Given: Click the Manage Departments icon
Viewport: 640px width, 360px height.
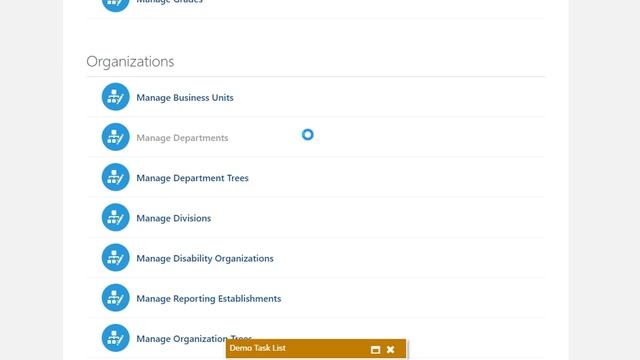Looking at the screenshot, I should tap(116, 137).
